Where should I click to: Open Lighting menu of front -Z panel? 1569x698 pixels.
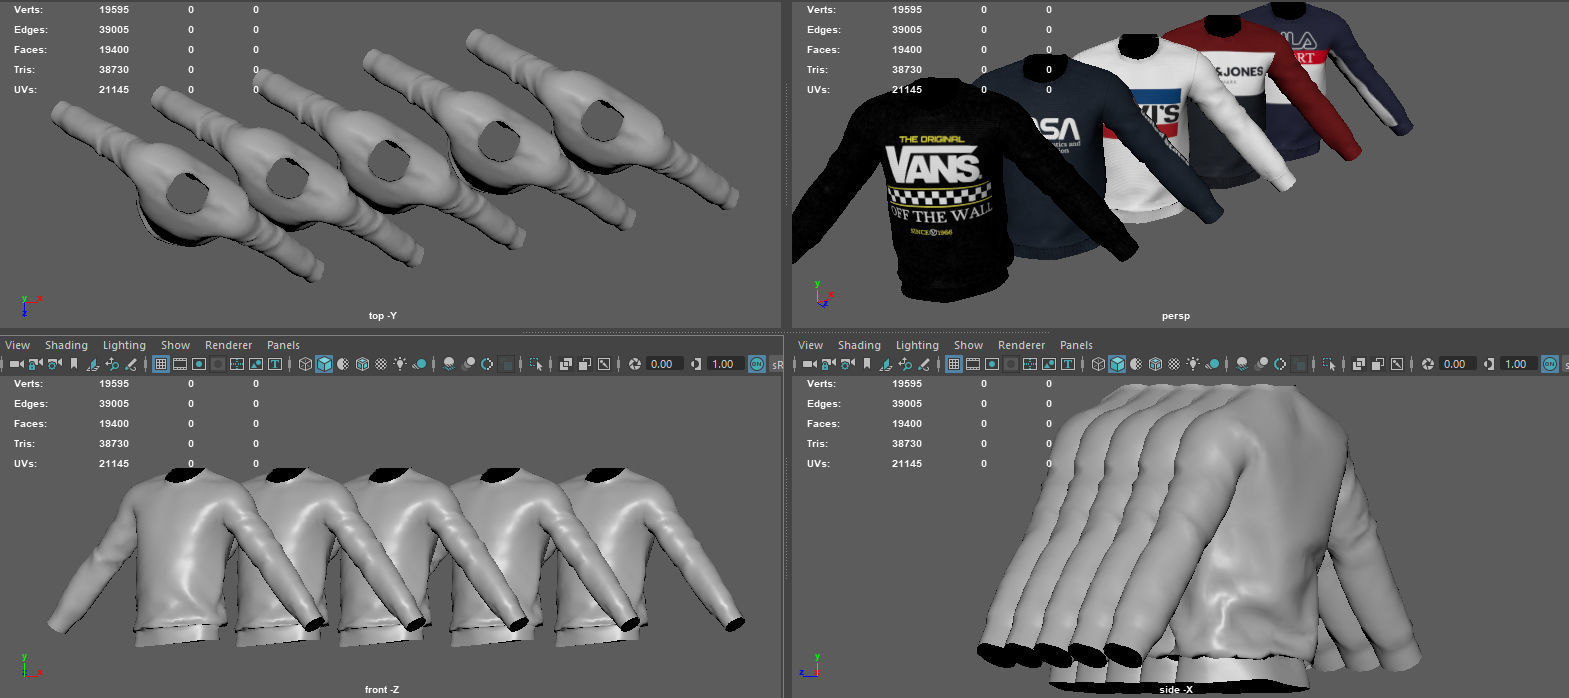124,345
